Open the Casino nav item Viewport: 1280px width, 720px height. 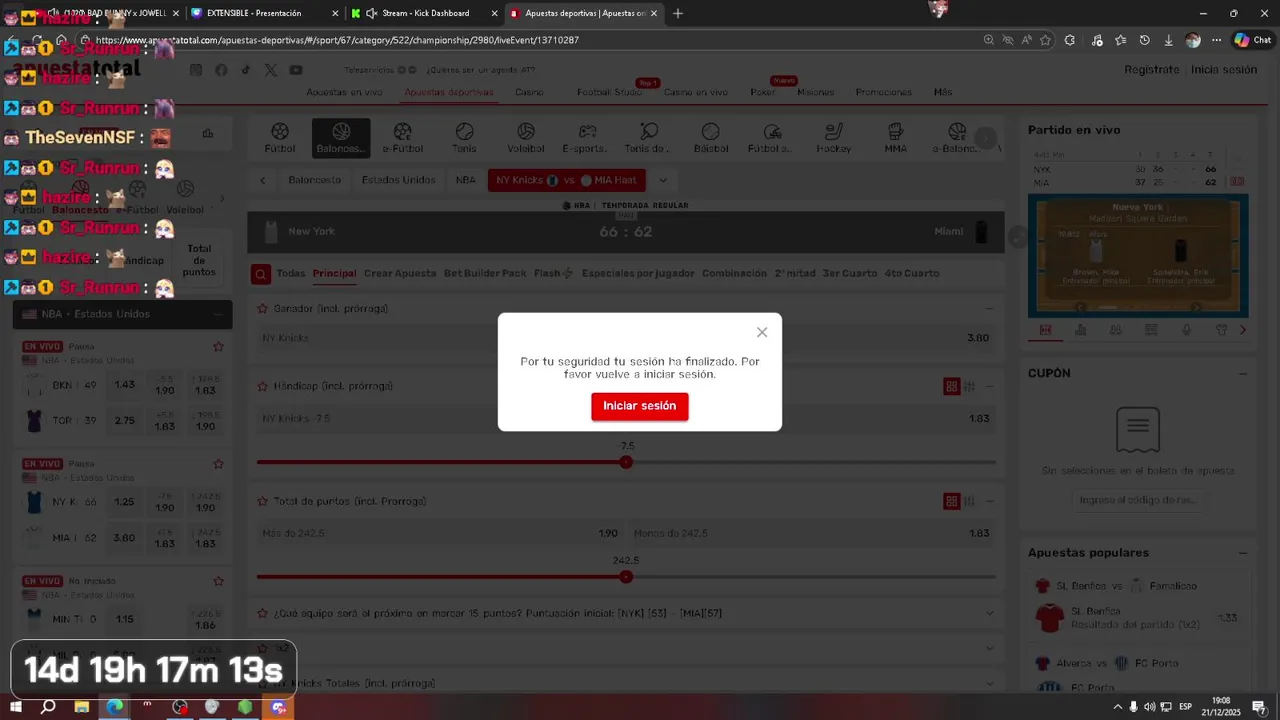[529, 92]
